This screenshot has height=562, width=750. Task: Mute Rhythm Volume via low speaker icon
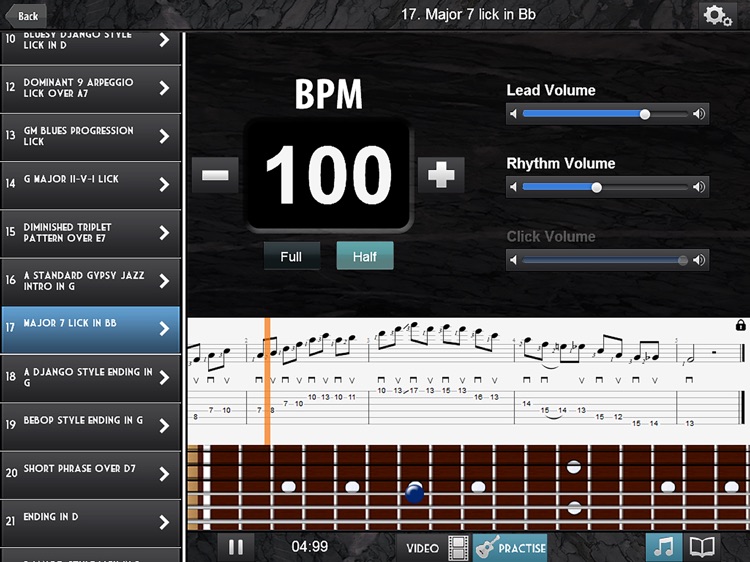pos(514,187)
